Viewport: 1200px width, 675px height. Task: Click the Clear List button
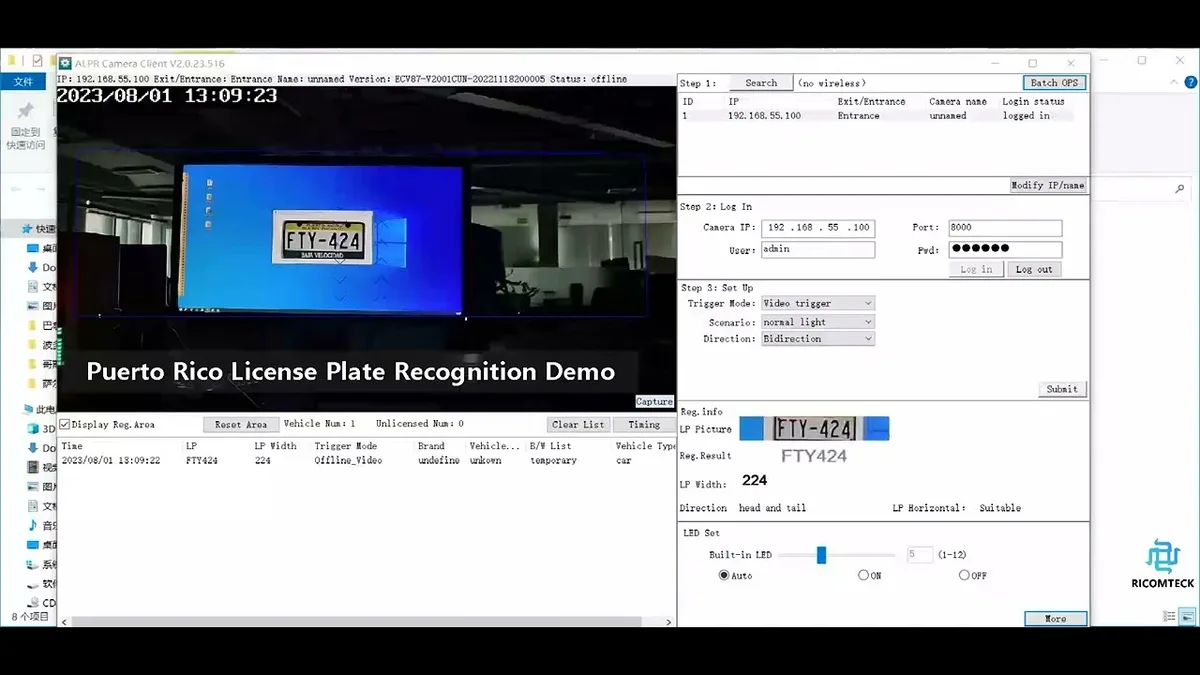coord(579,424)
